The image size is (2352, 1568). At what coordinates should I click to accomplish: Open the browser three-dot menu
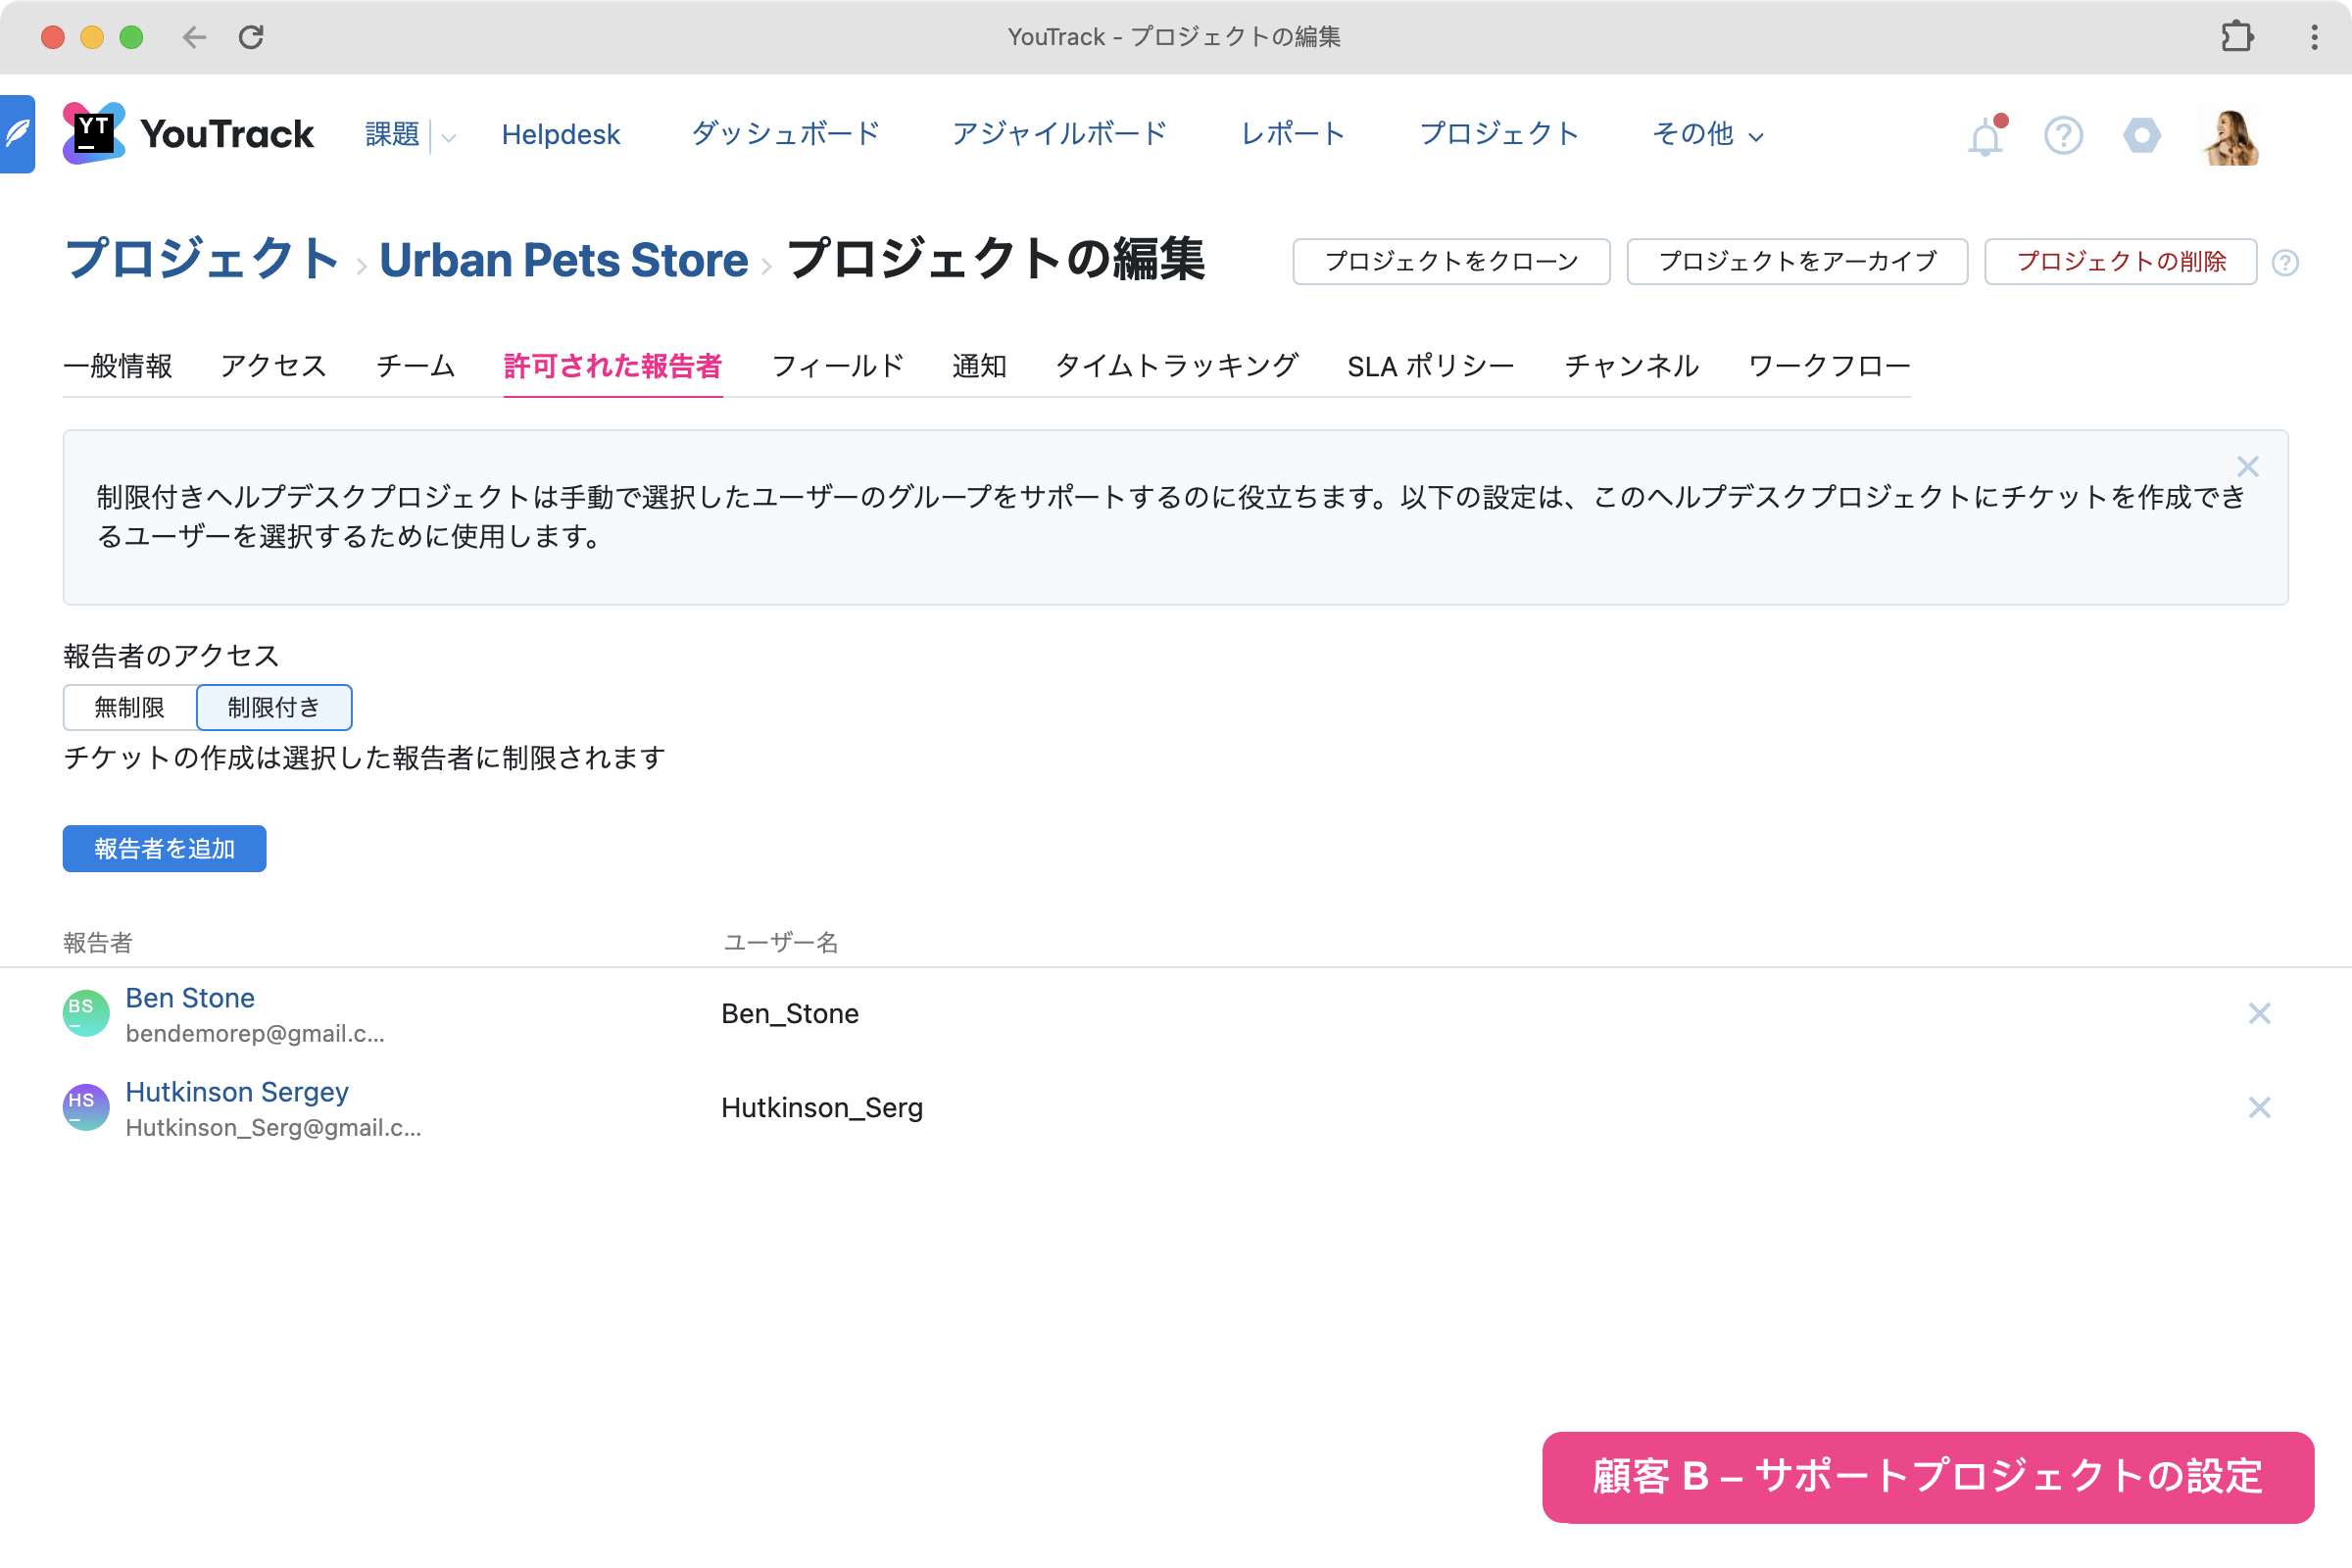(x=2314, y=37)
